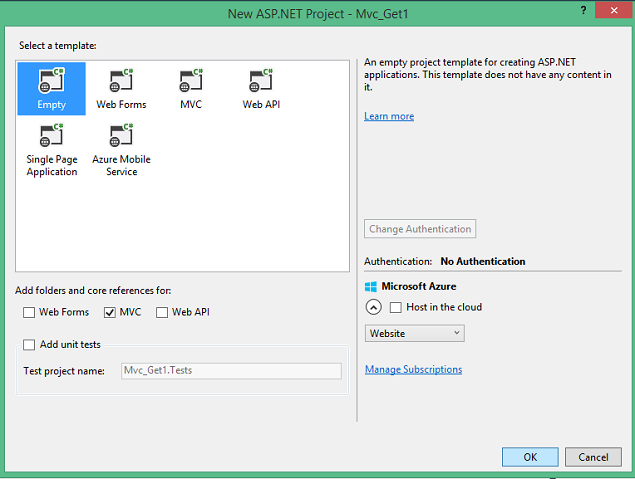Open the Website hosting type dropdown
Screen dimensions: 635x479
tap(414, 333)
